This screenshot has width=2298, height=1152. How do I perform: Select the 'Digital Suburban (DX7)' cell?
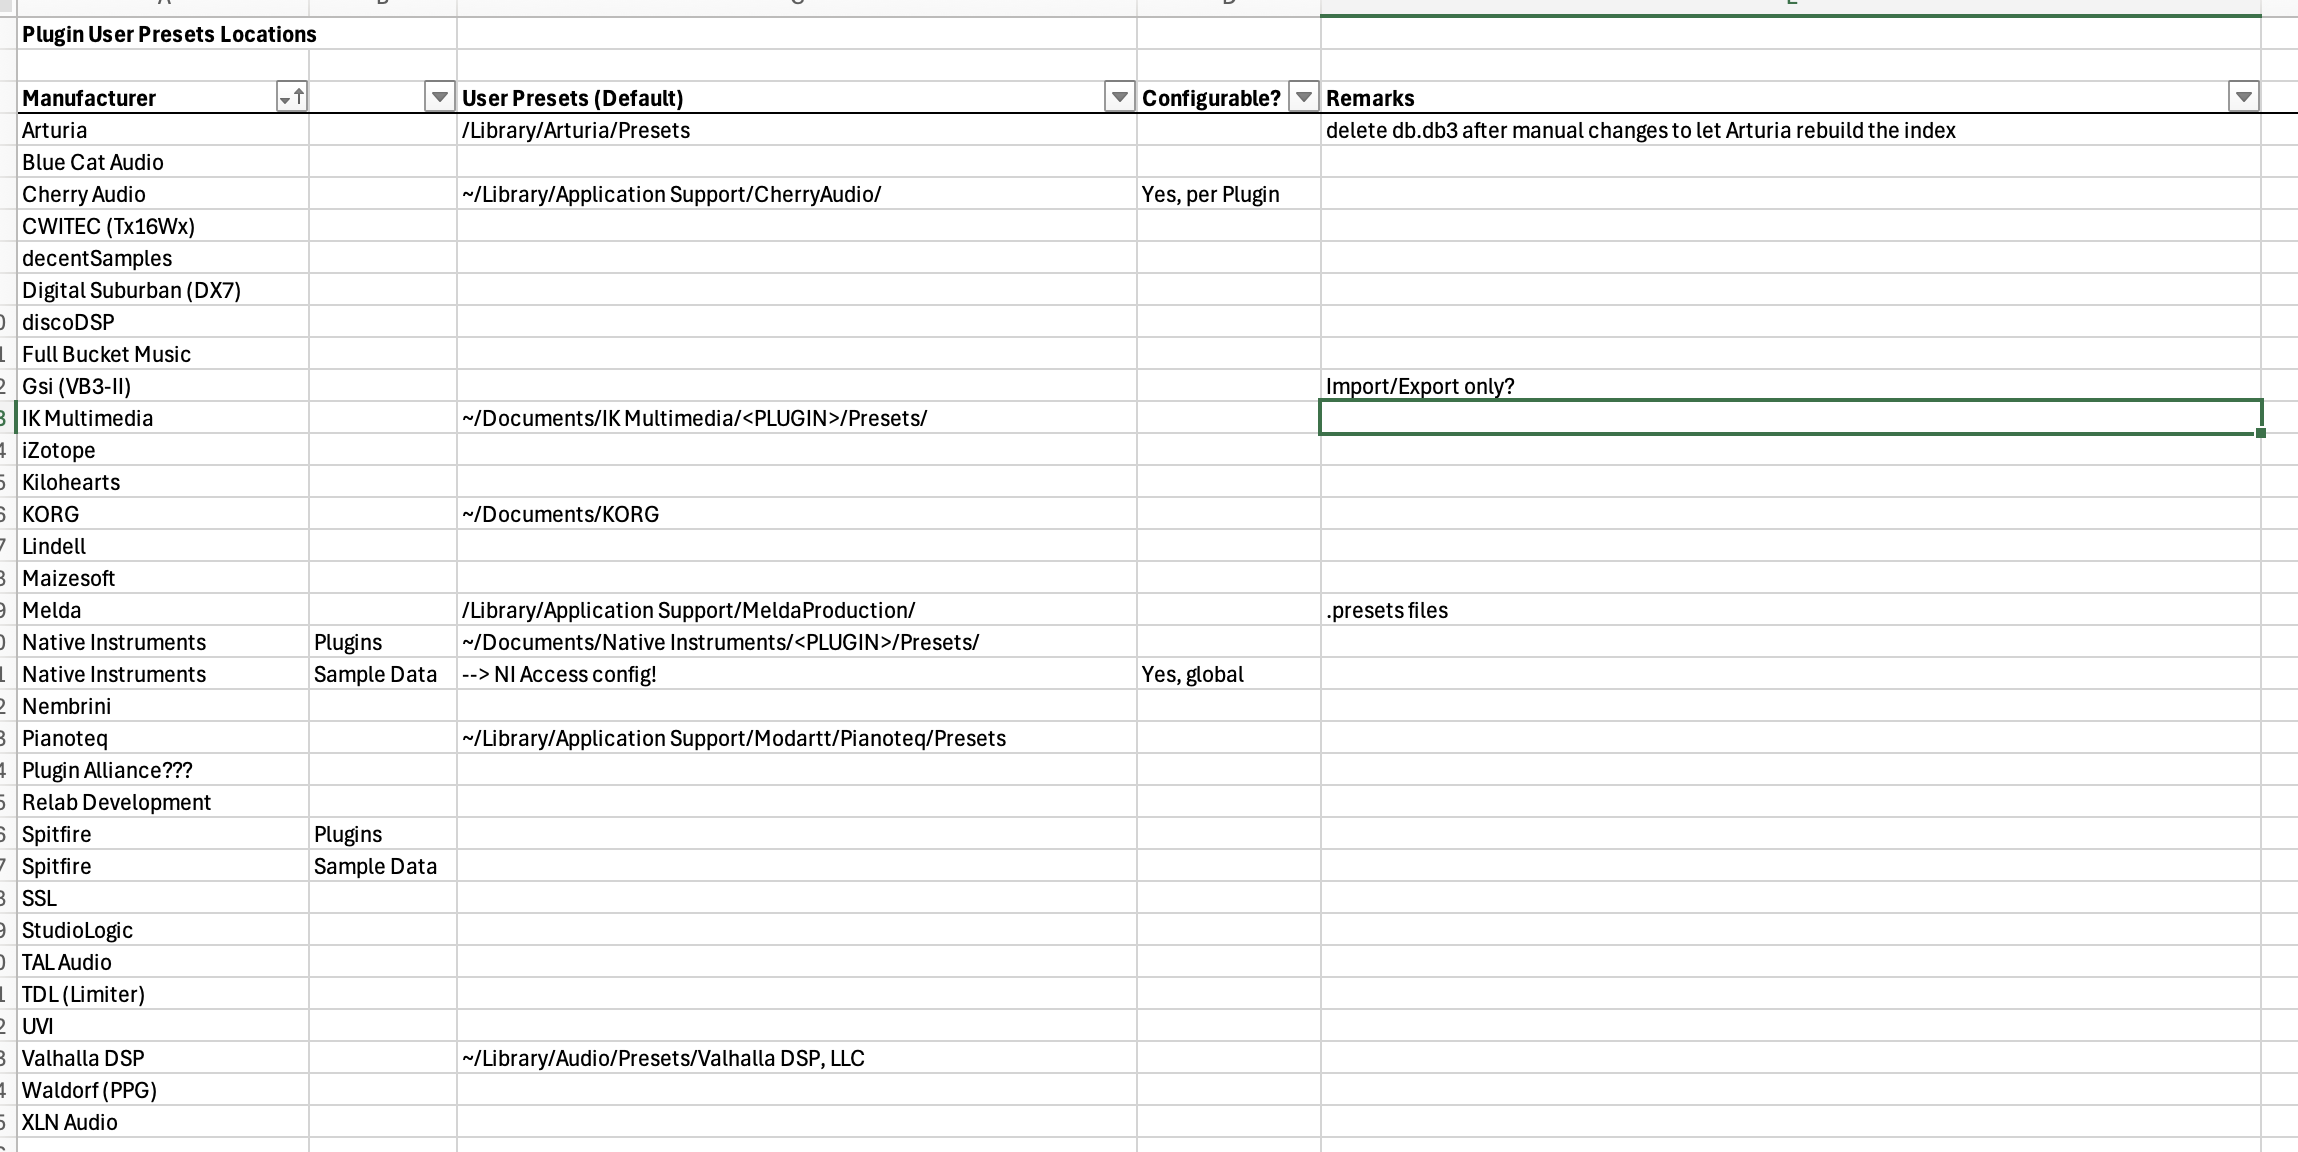(x=163, y=290)
